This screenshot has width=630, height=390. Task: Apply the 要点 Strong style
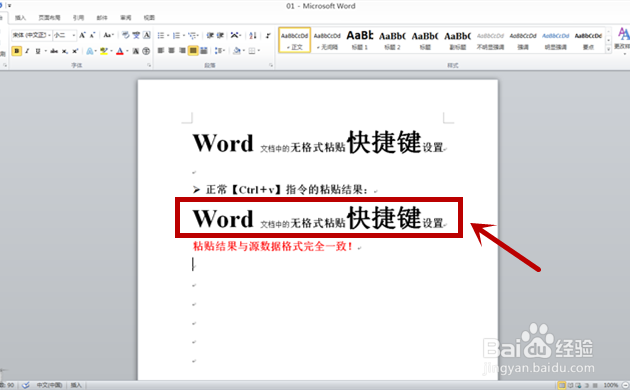[588, 40]
